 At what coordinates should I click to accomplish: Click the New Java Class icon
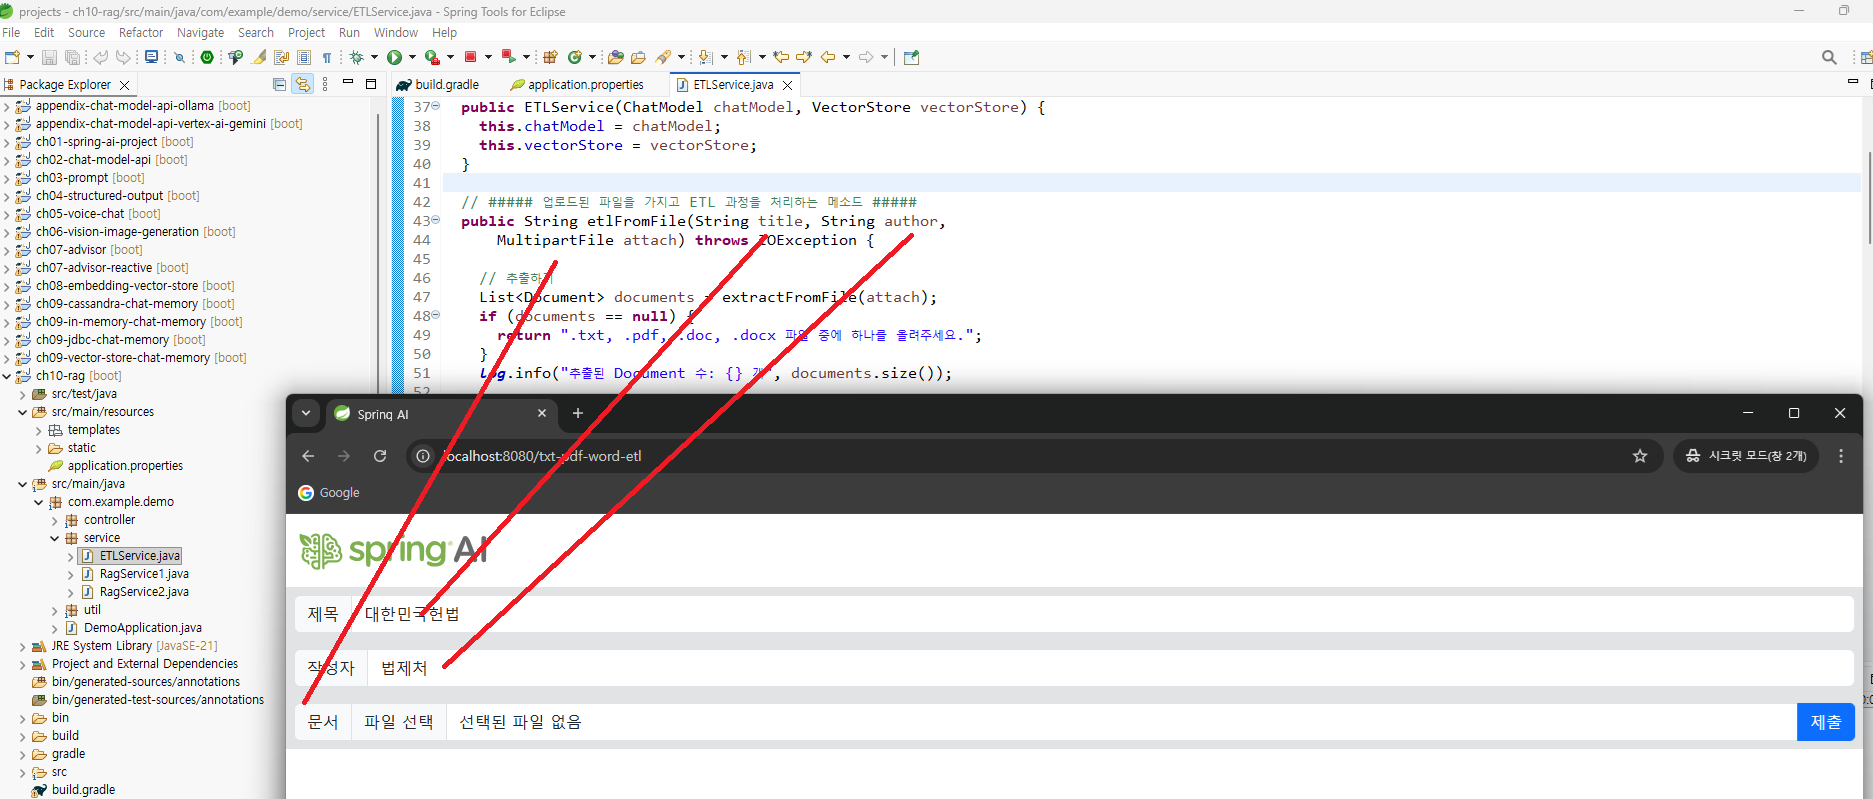[x=574, y=57]
